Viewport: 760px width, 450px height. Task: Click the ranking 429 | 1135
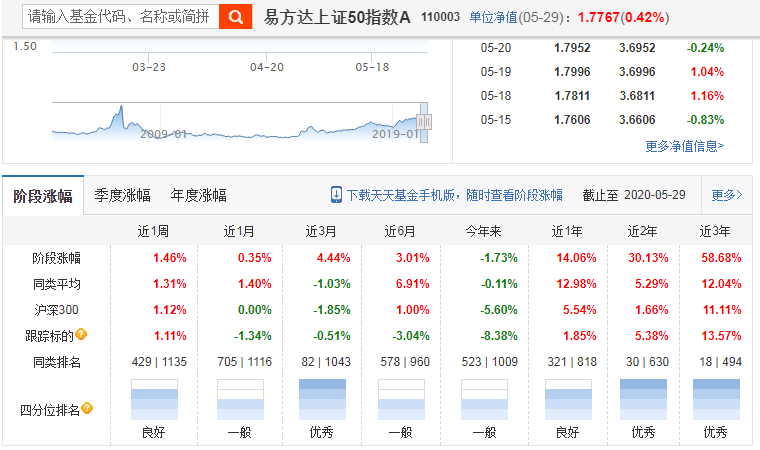point(159,362)
